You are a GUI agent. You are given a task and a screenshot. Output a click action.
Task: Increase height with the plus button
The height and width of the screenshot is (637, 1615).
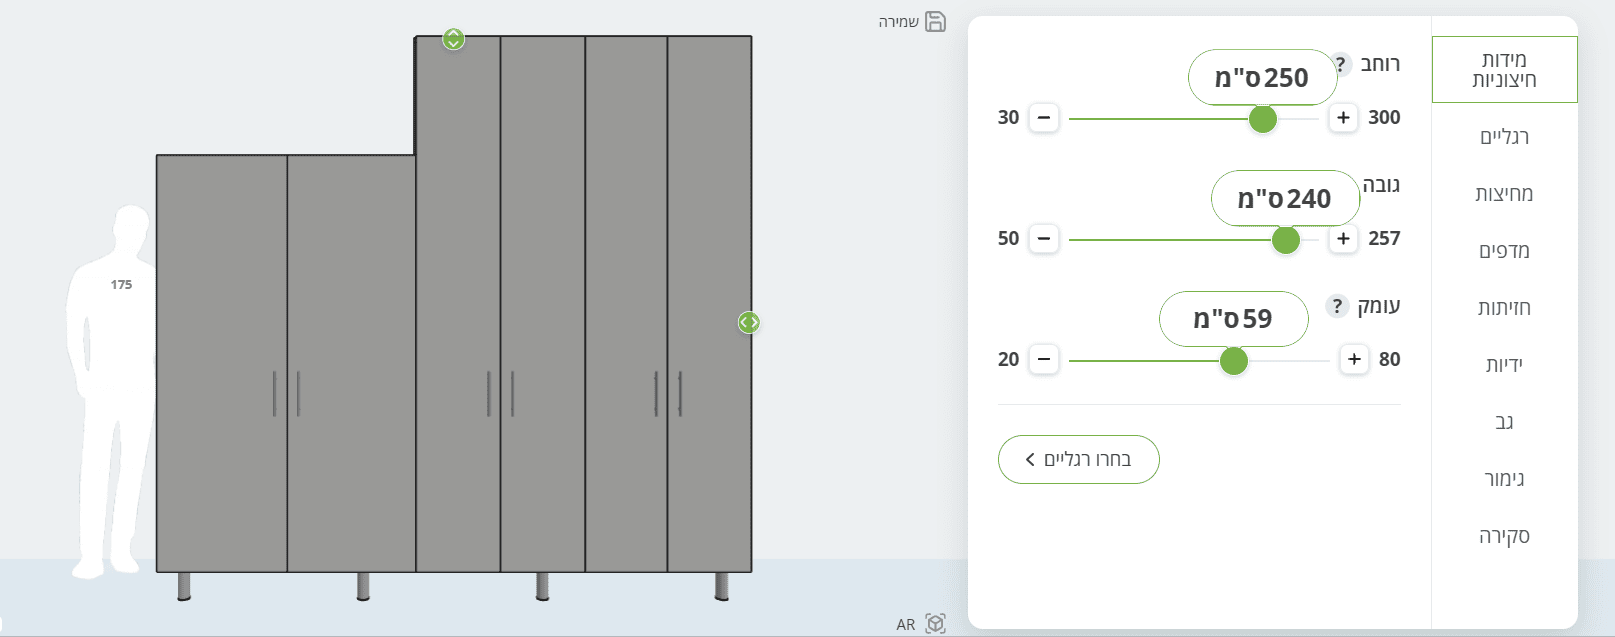[1343, 239]
